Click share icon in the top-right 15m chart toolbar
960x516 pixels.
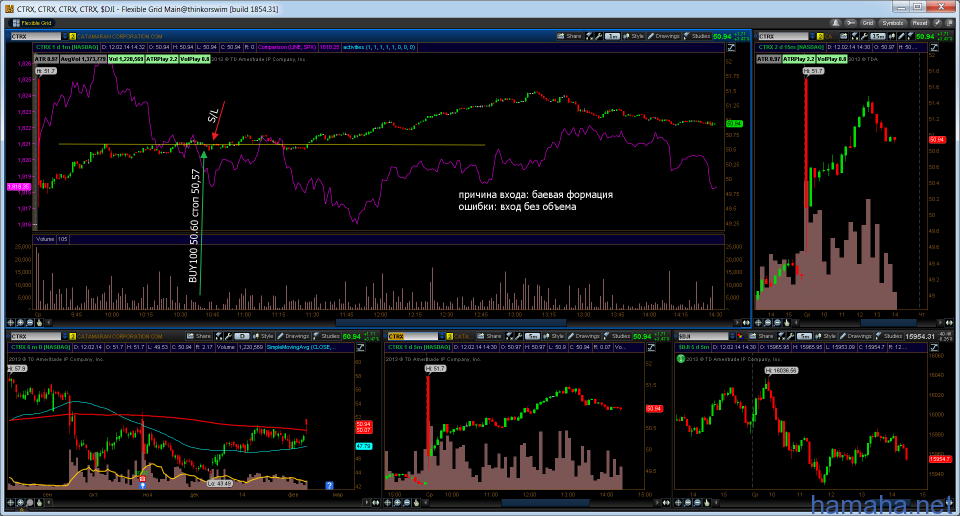[844, 36]
